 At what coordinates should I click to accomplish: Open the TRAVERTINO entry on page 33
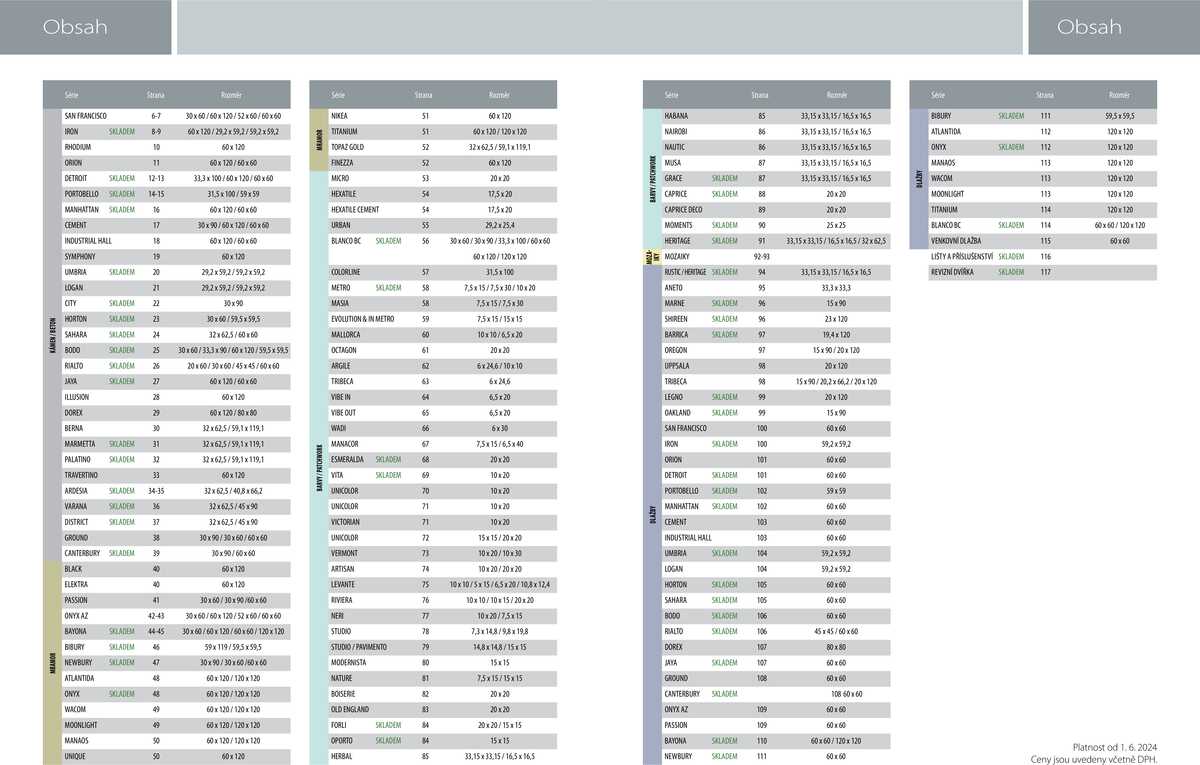pos(84,475)
